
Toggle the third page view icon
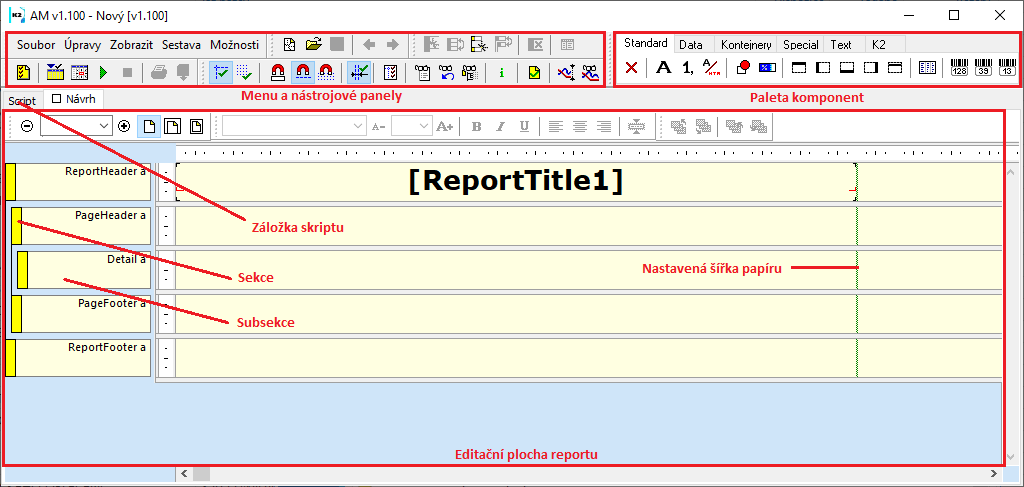pyautogui.click(x=196, y=126)
